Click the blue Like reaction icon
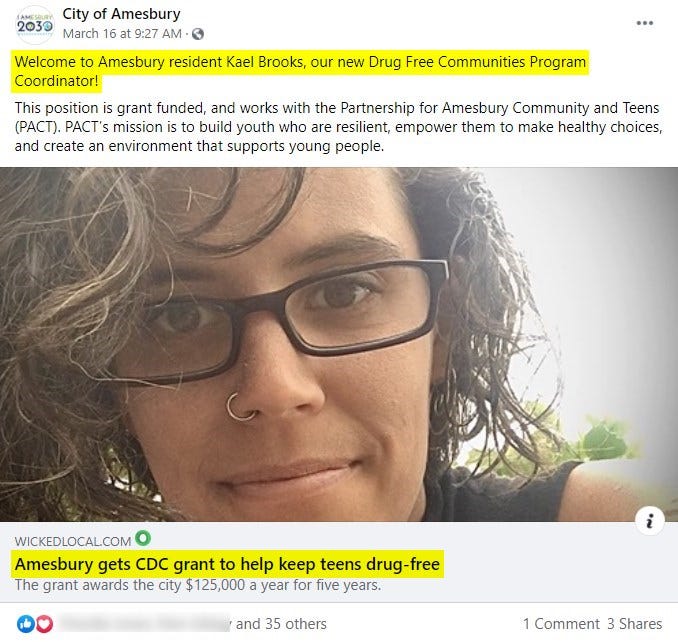The image size is (678, 642). pyautogui.click(x=26, y=624)
